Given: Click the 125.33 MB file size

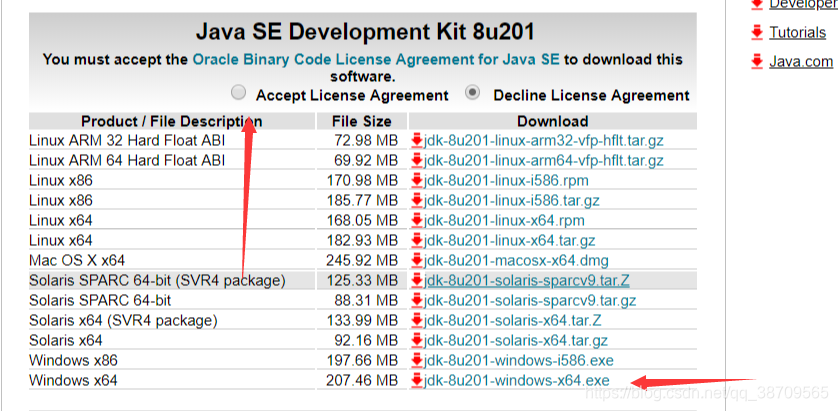Looking at the screenshot, I should pyautogui.click(x=362, y=280).
